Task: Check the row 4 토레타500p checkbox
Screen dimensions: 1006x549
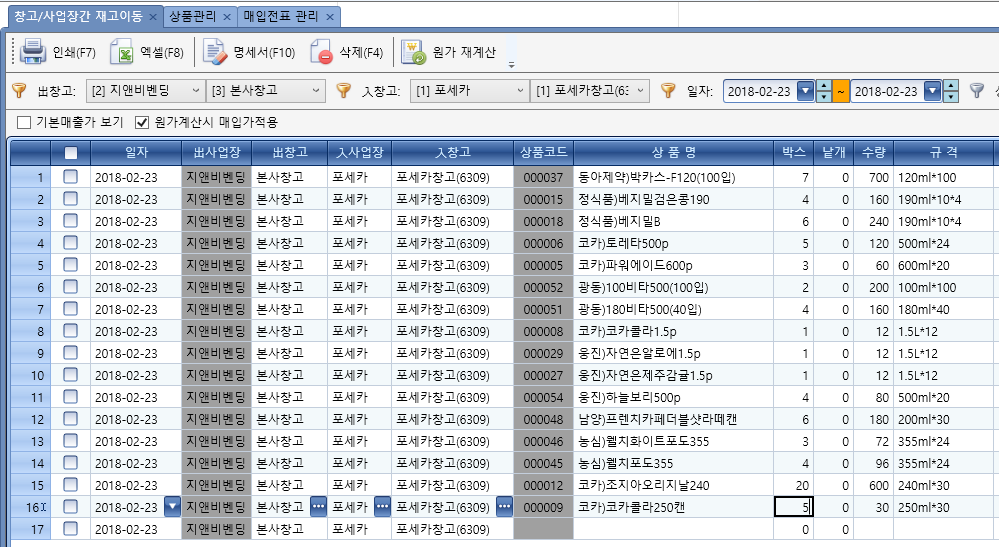Action: click(x=71, y=243)
